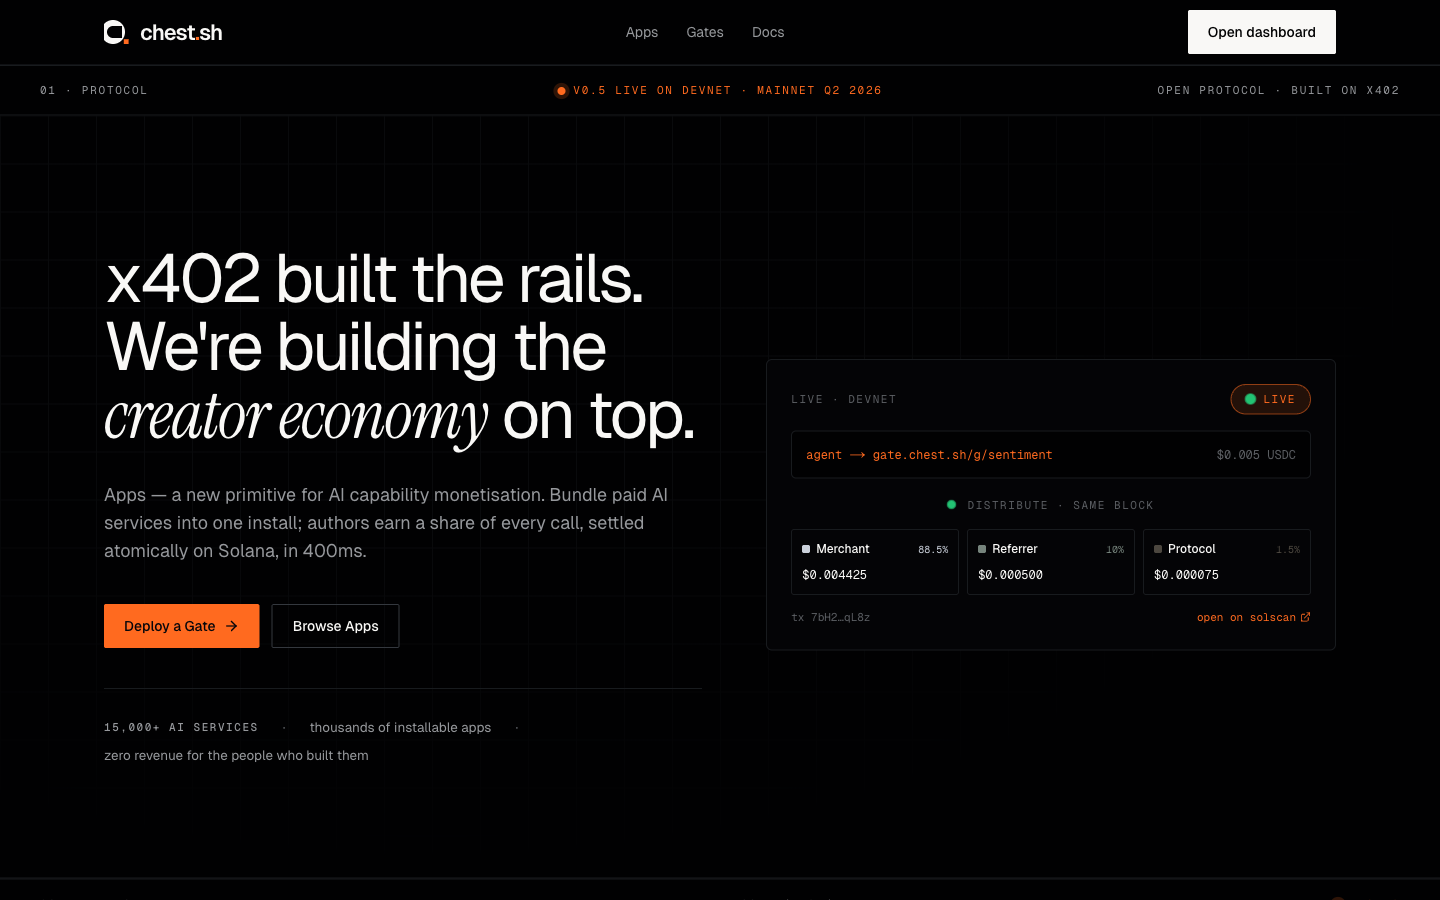Click the Merchant square color marker
Viewport: 1440px width, 900px height.
(806, 549)
